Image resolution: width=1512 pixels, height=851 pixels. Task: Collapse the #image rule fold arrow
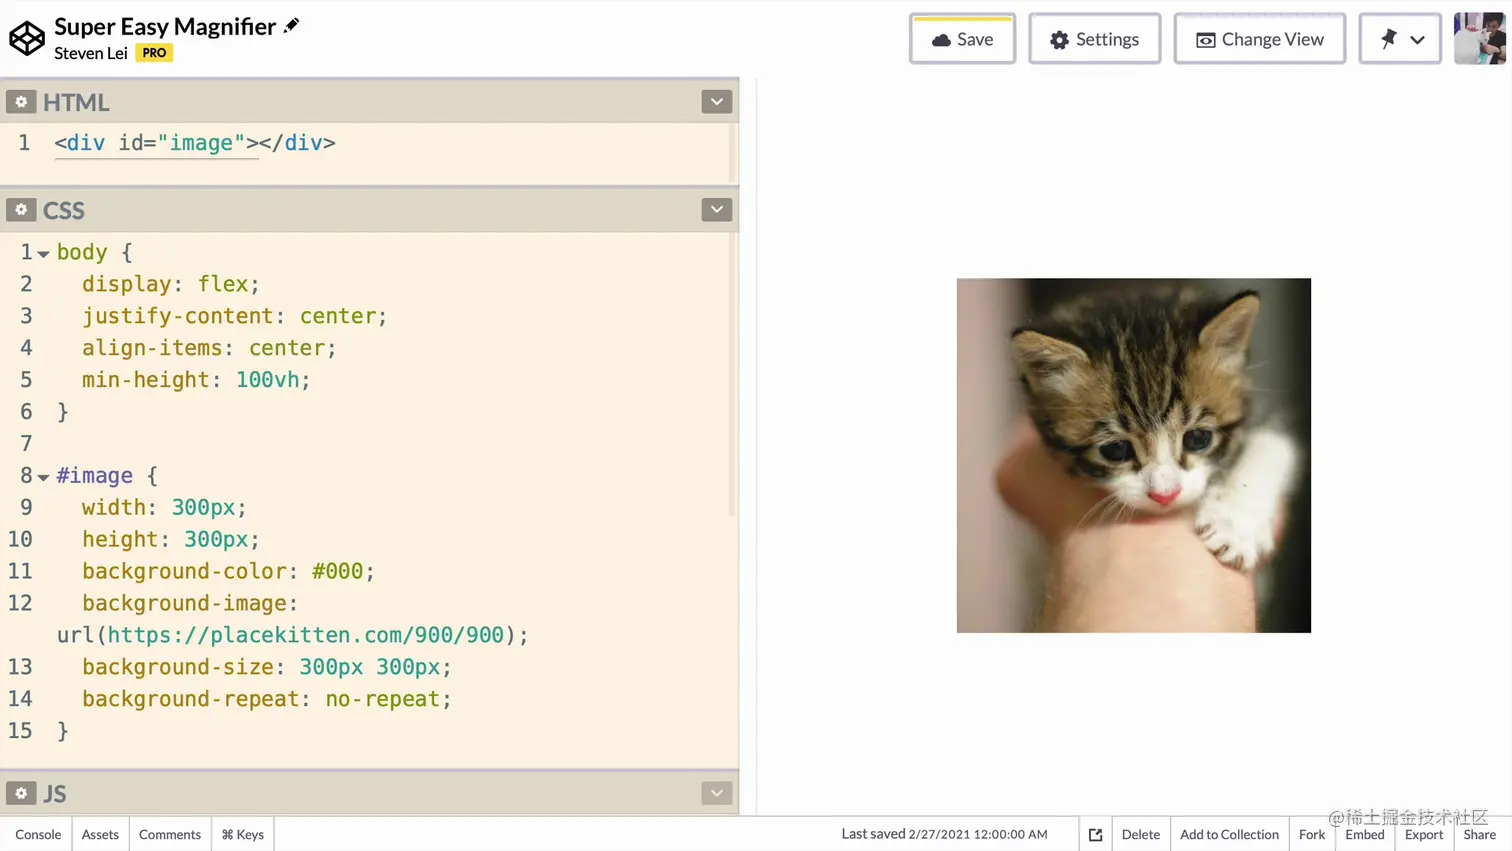tap(43, 477)
